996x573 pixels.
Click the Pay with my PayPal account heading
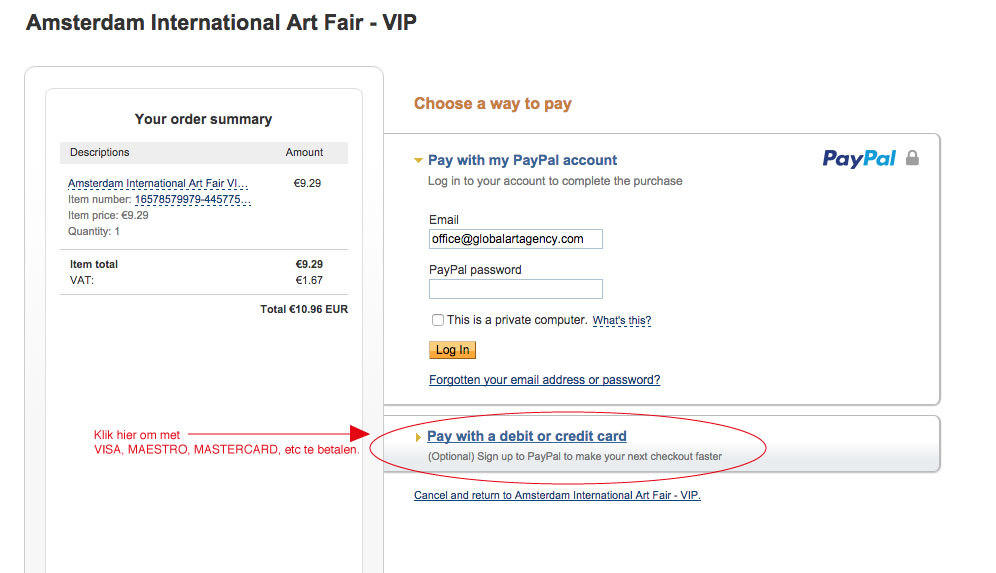522,160
